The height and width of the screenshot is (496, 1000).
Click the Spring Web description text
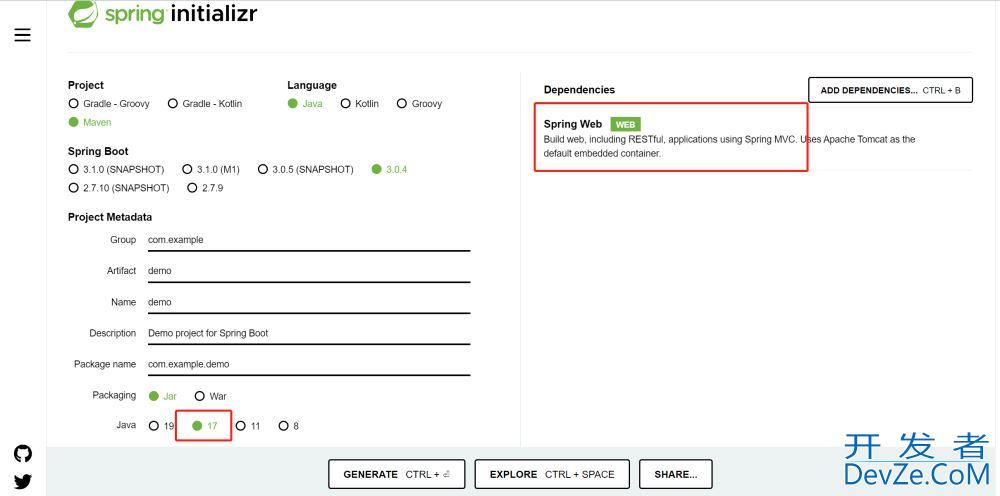(730, 146)
